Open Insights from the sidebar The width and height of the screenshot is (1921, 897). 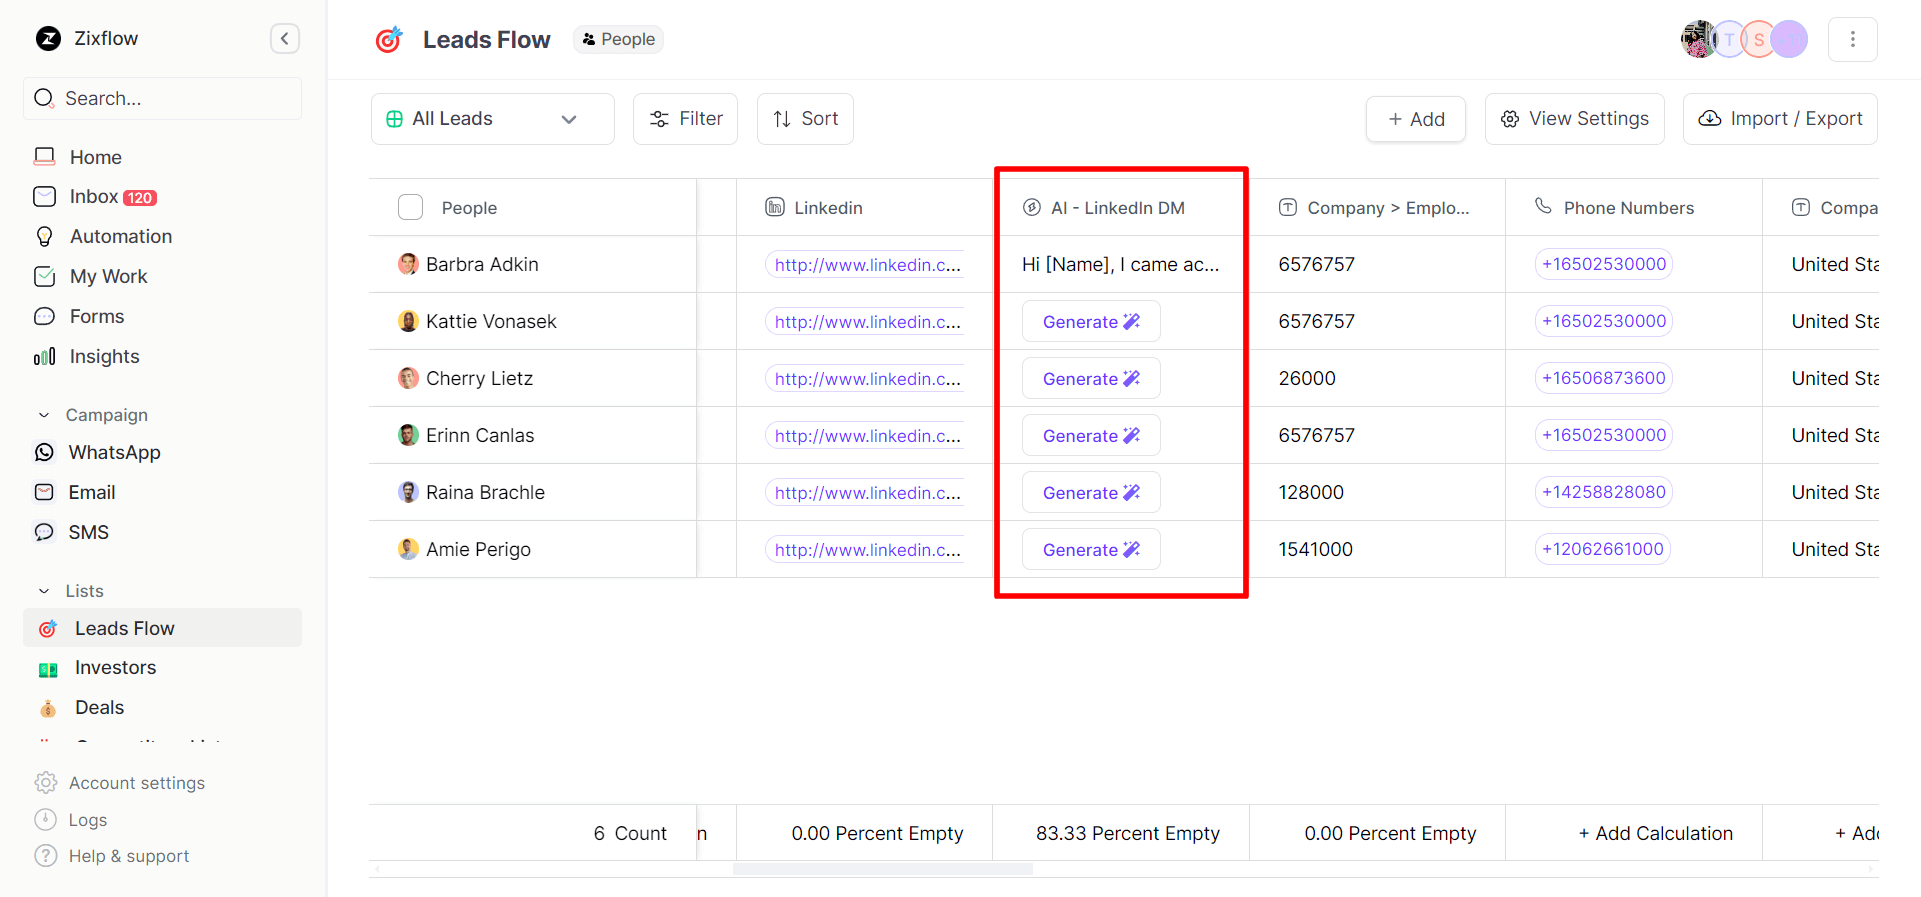[104, 357]
